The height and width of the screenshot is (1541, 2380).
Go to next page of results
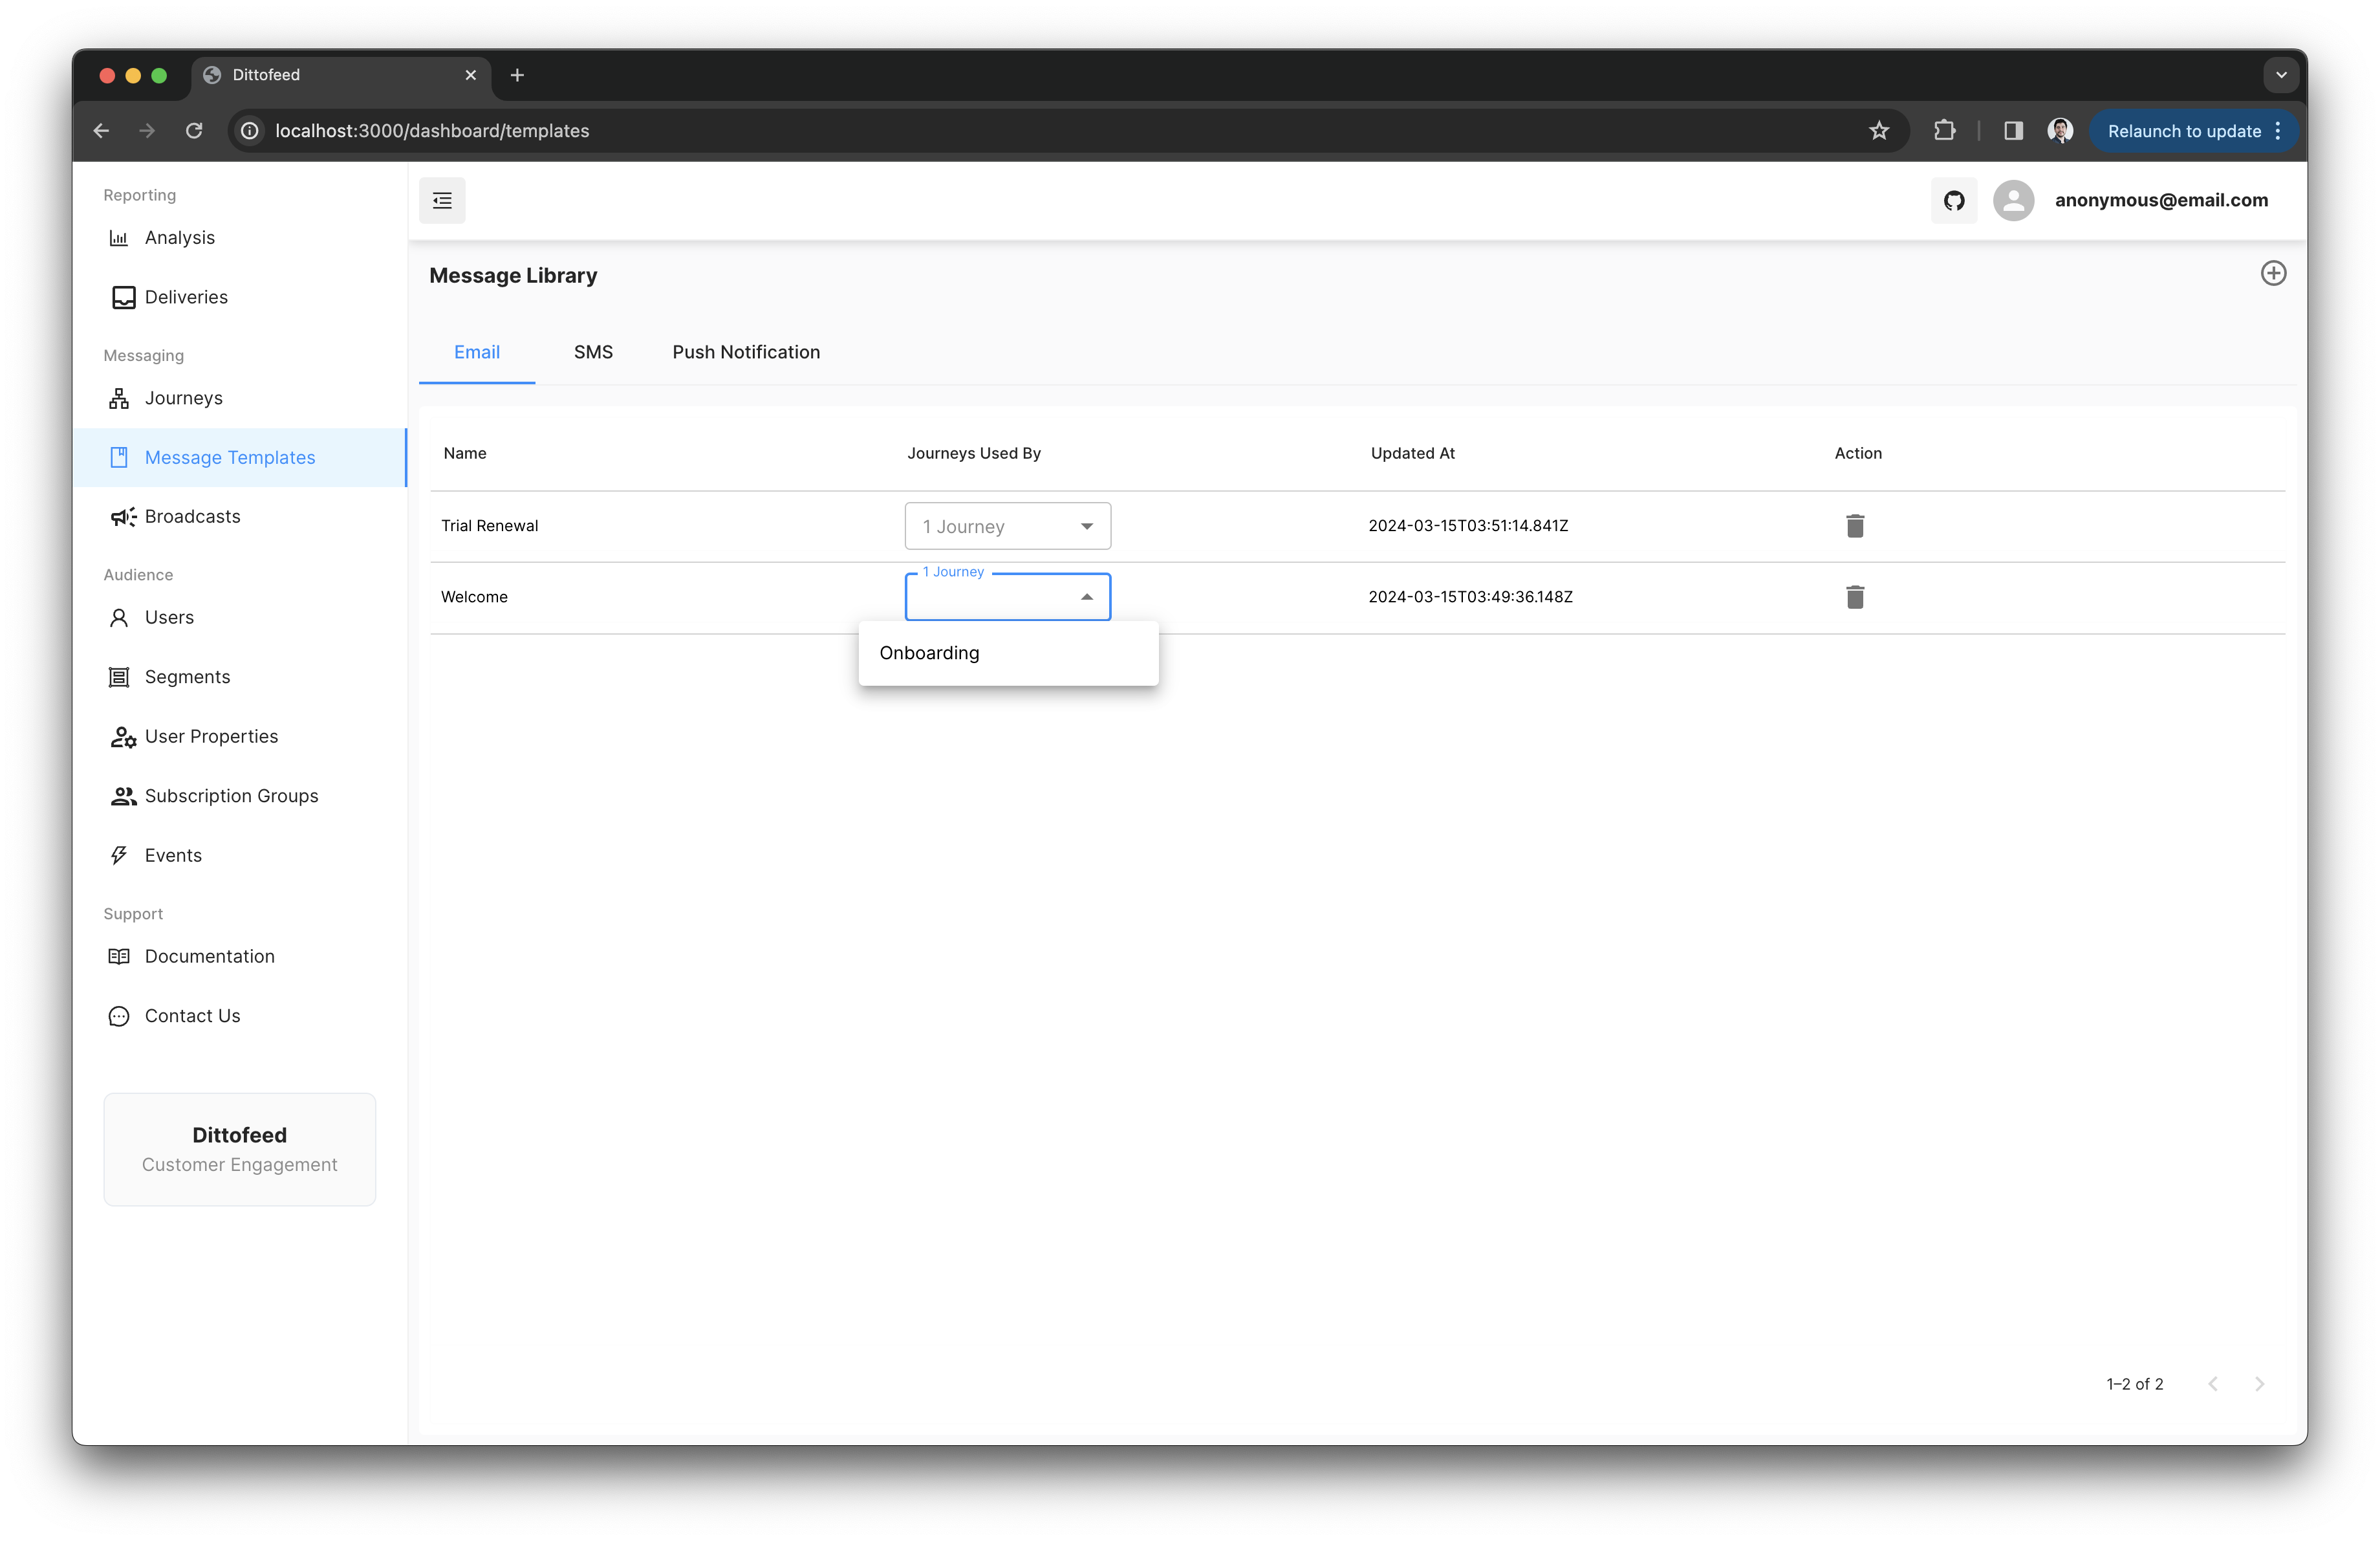click(x=2259, y=1384)
